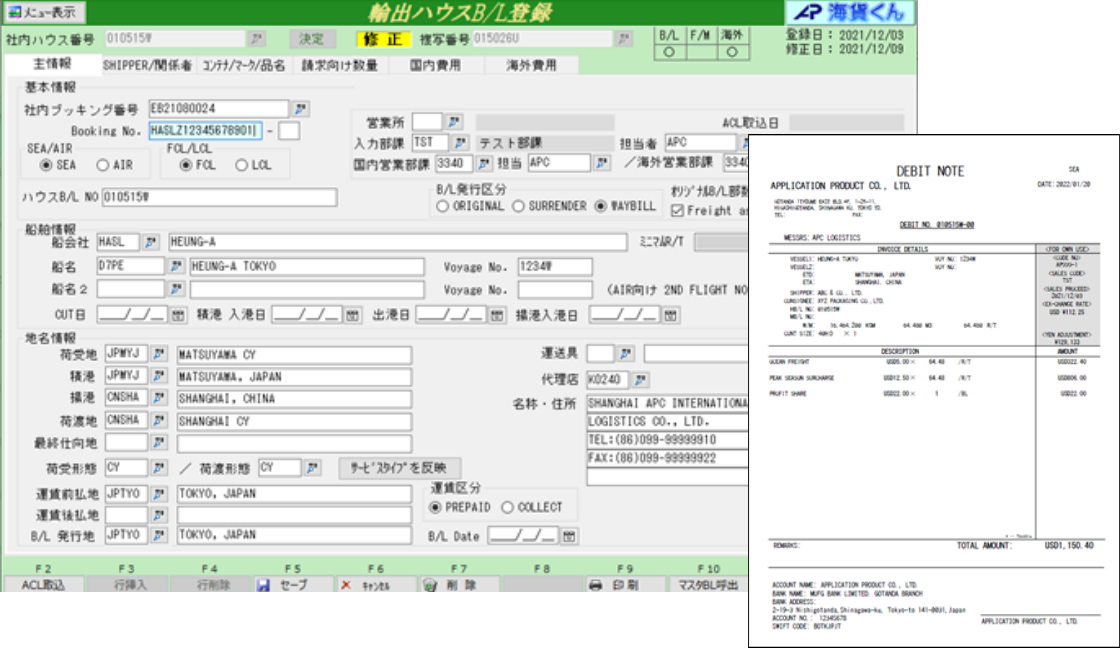Toggle the Freight checkbox
This screenshot has width=1120, height=648.
pos(677,211)
